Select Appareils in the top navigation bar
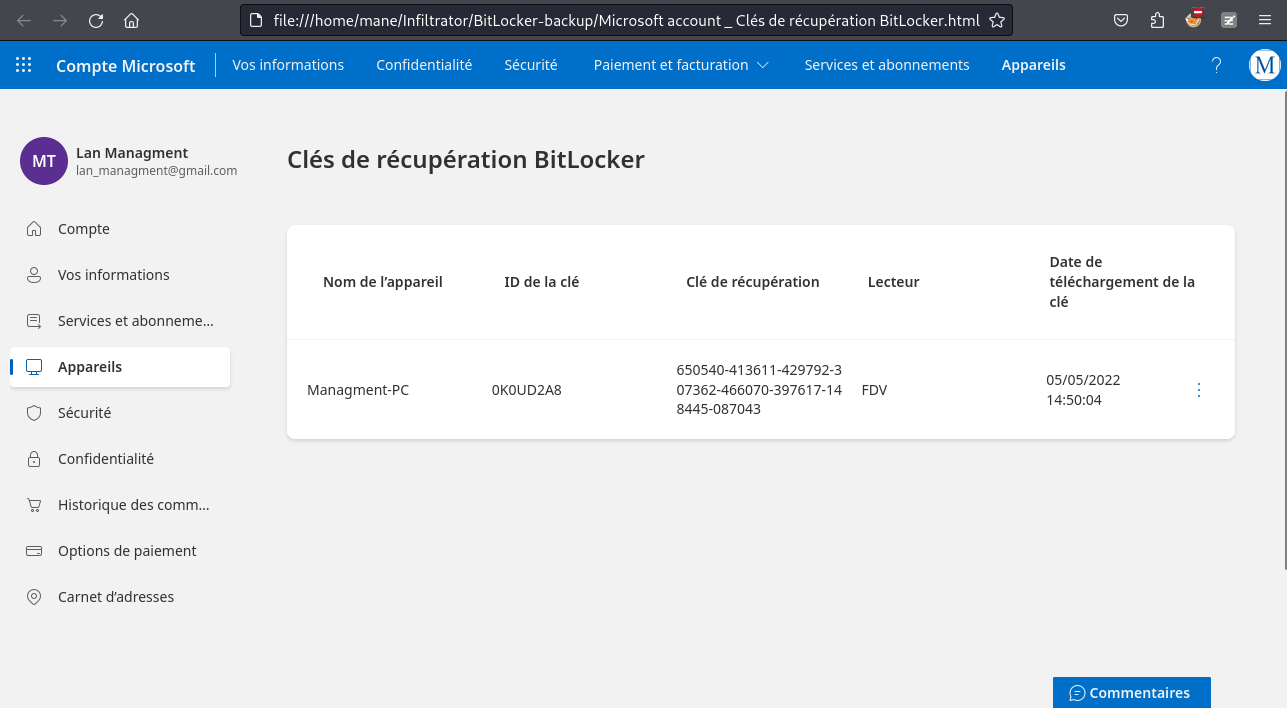This screenshot has width=1287, height=708. [1034, 65]
